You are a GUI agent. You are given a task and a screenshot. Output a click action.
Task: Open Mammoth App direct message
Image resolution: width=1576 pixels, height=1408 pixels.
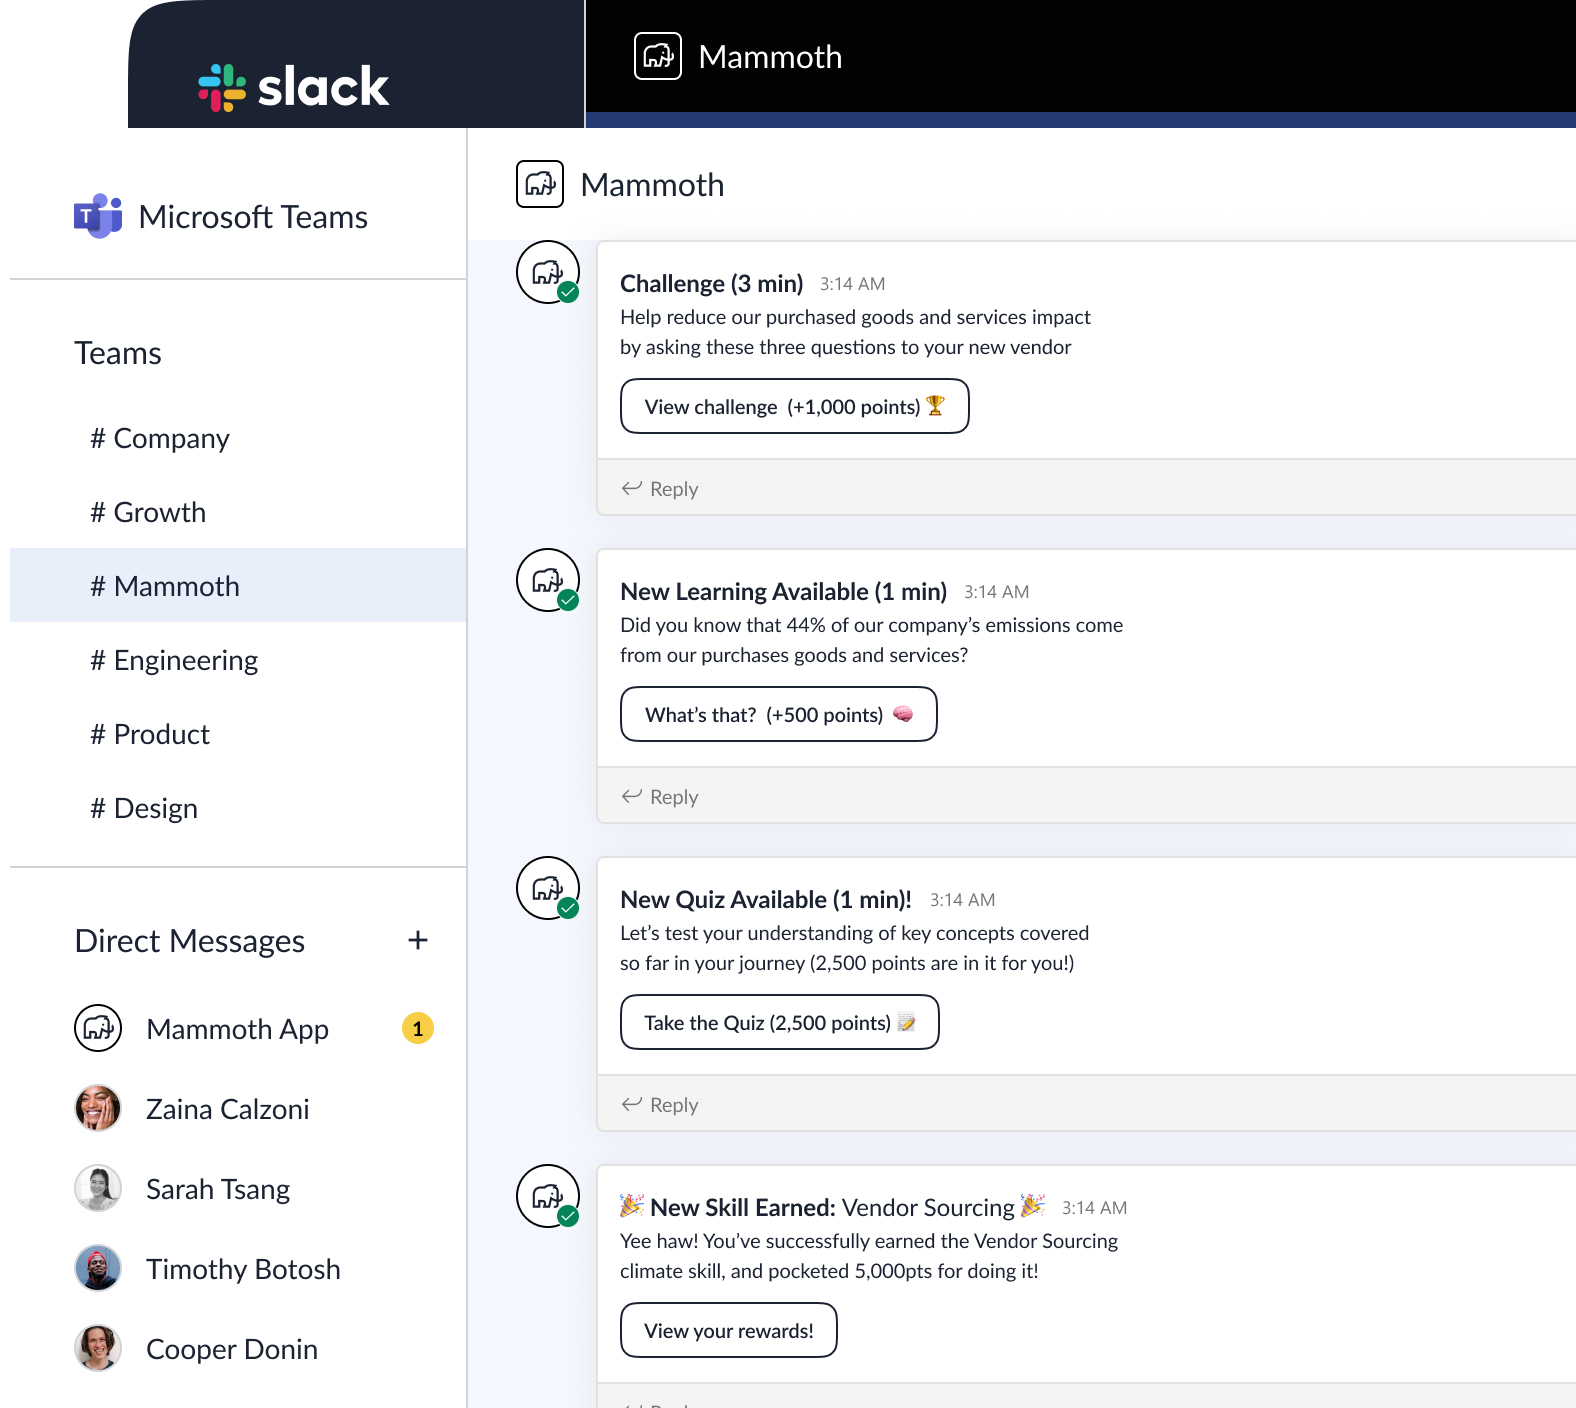tap(238, 1028)
